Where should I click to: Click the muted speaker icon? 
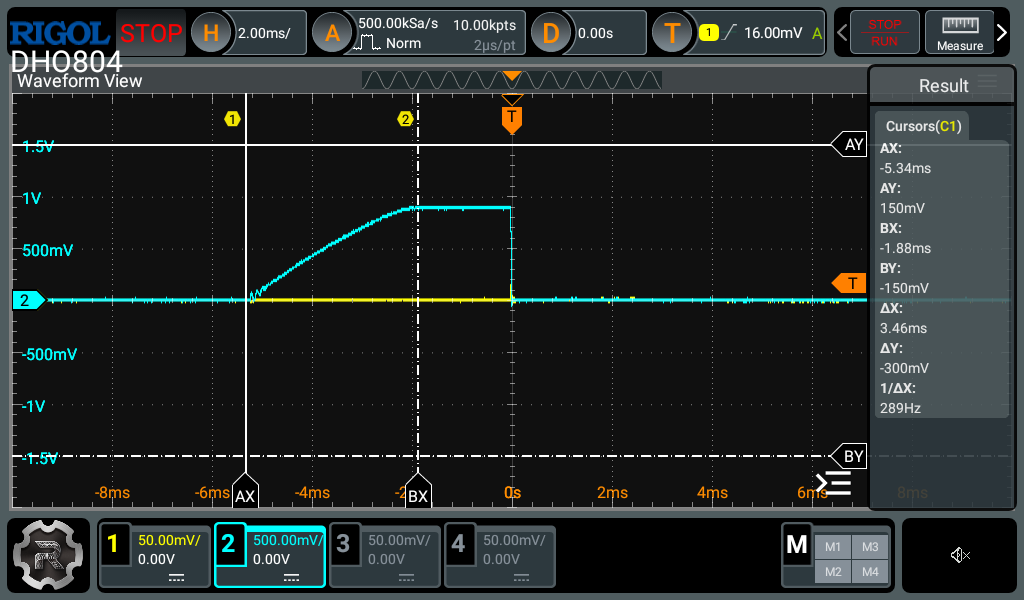point(960,555)
